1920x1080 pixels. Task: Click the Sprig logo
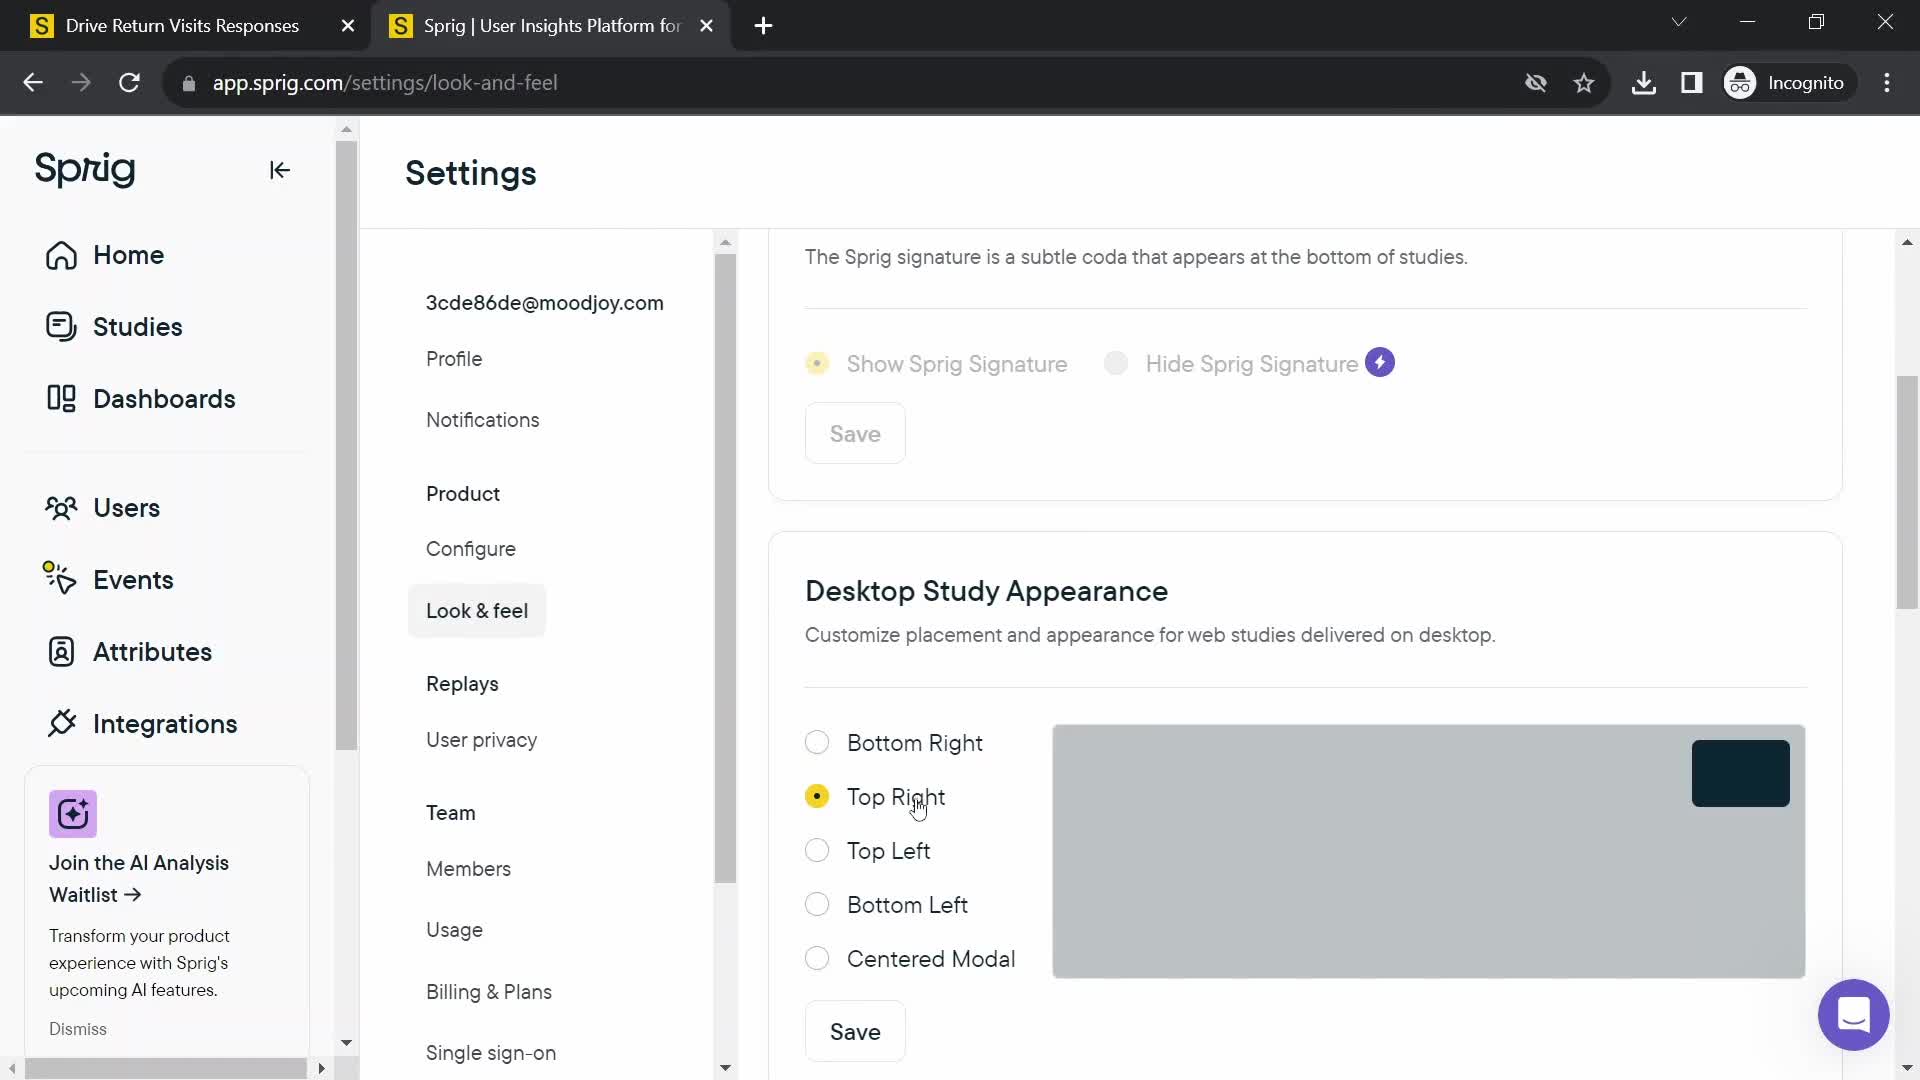tap(85, 169)
